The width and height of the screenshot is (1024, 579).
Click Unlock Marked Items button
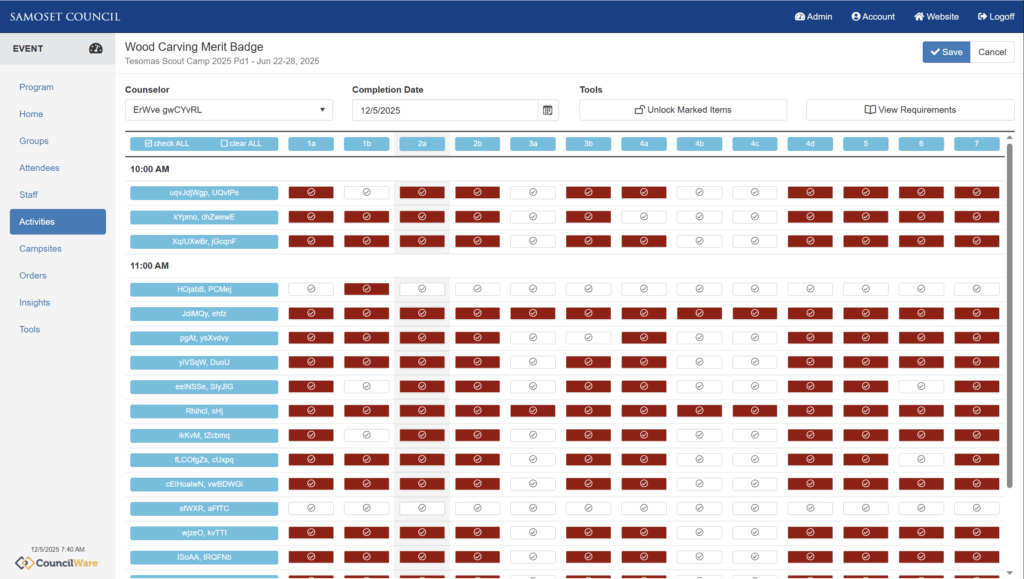tap(683, 110)
